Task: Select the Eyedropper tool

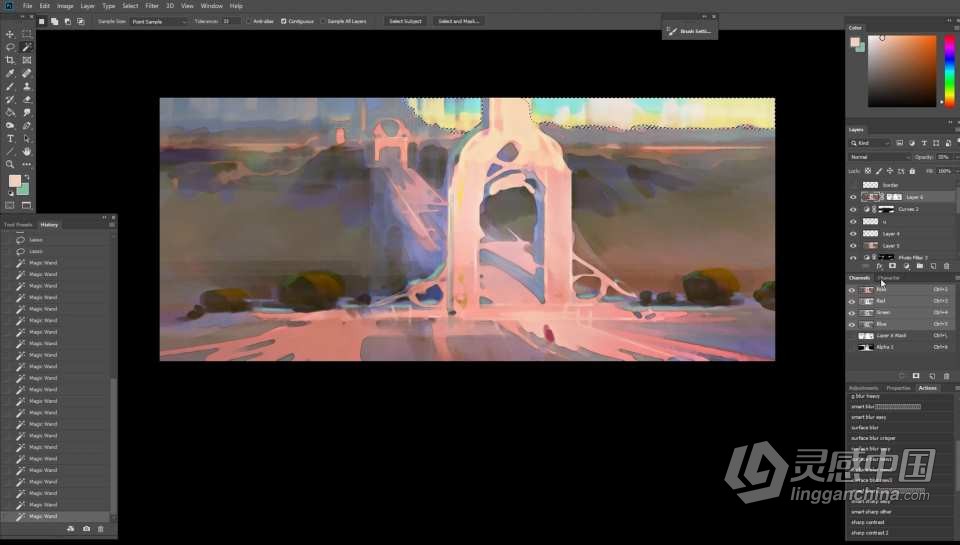Action: tap(10, 73)
